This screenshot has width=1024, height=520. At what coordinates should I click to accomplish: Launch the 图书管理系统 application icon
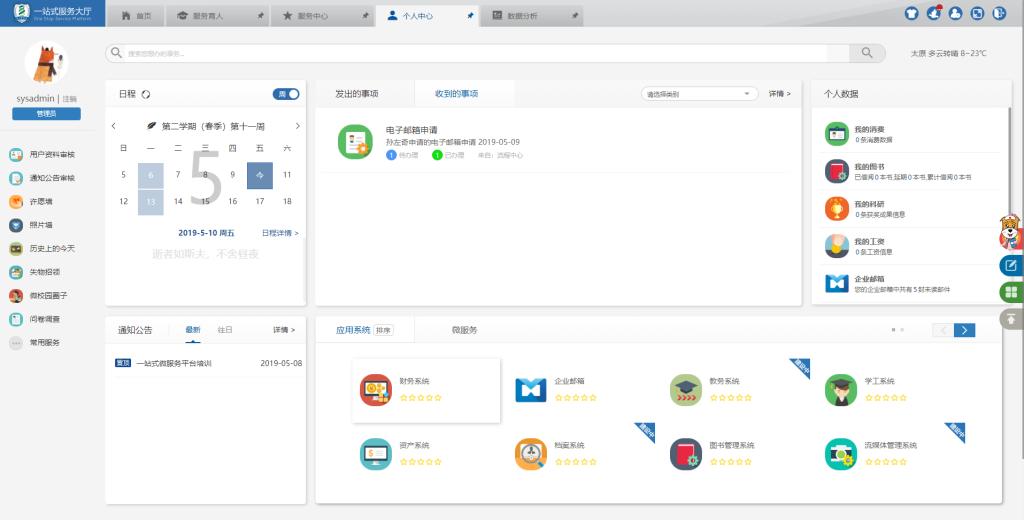pyautogui.click(x=686, y=453)
